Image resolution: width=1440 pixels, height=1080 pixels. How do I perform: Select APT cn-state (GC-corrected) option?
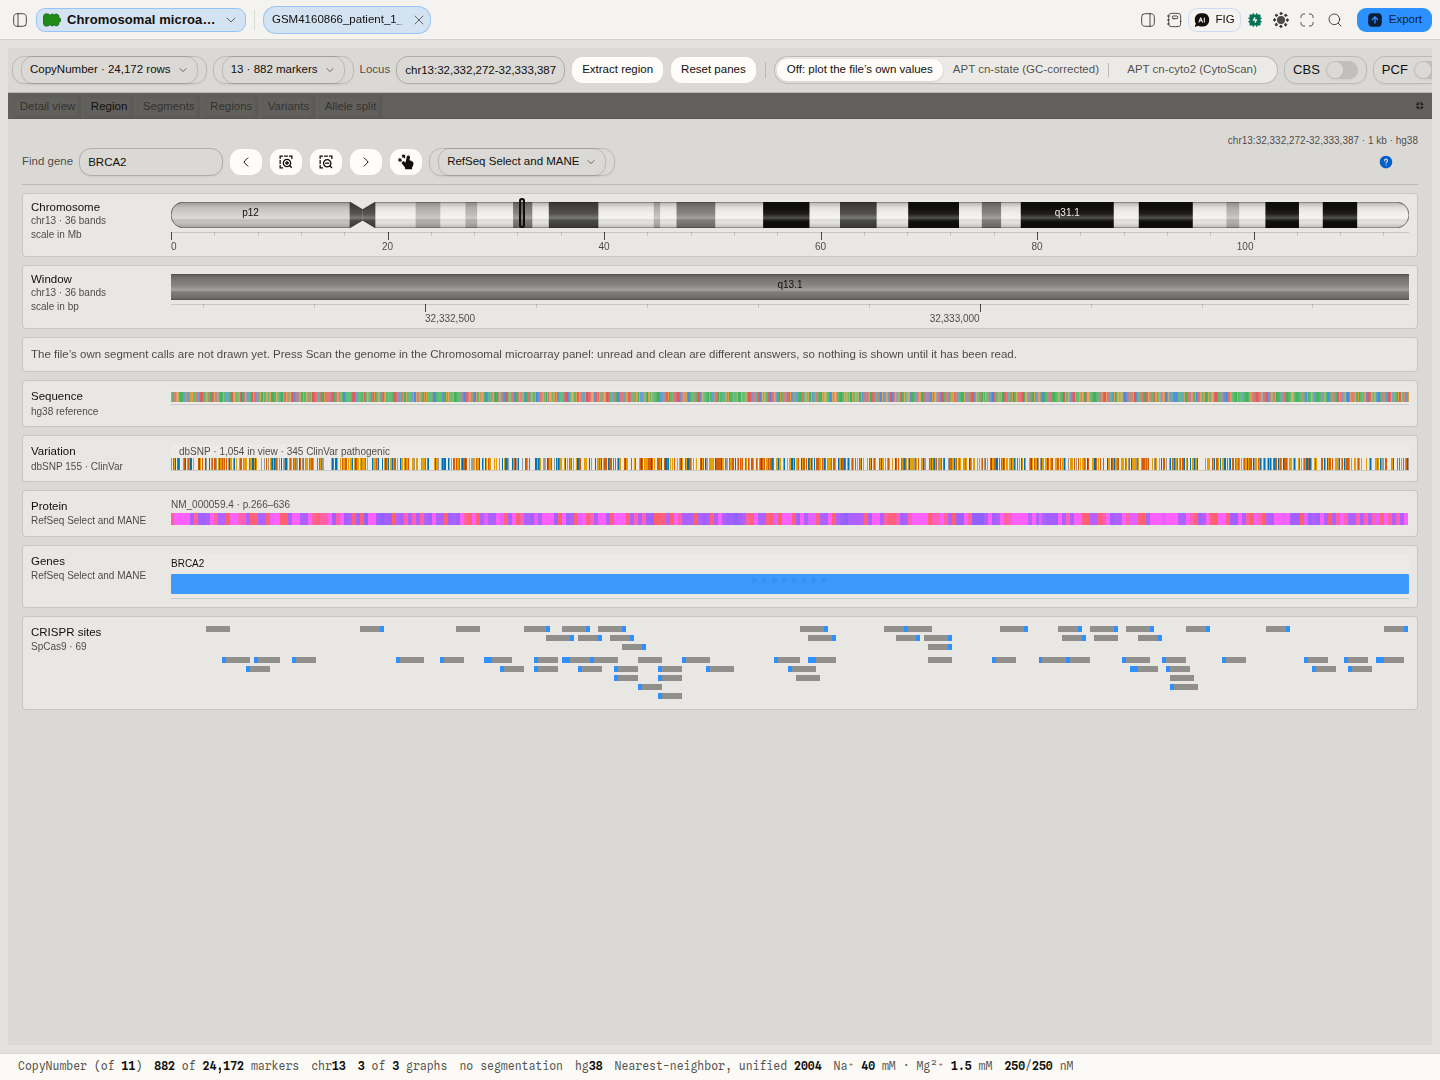coord(1025,70)
